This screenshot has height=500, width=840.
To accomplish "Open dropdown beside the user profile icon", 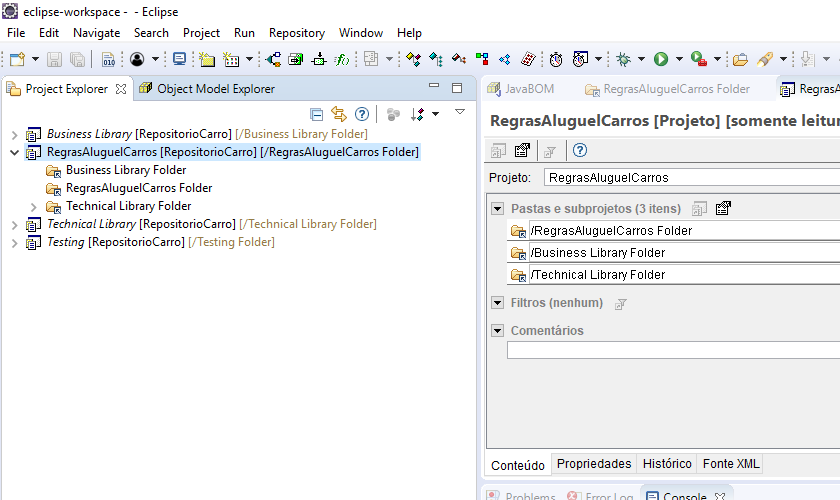I will 155,59.
